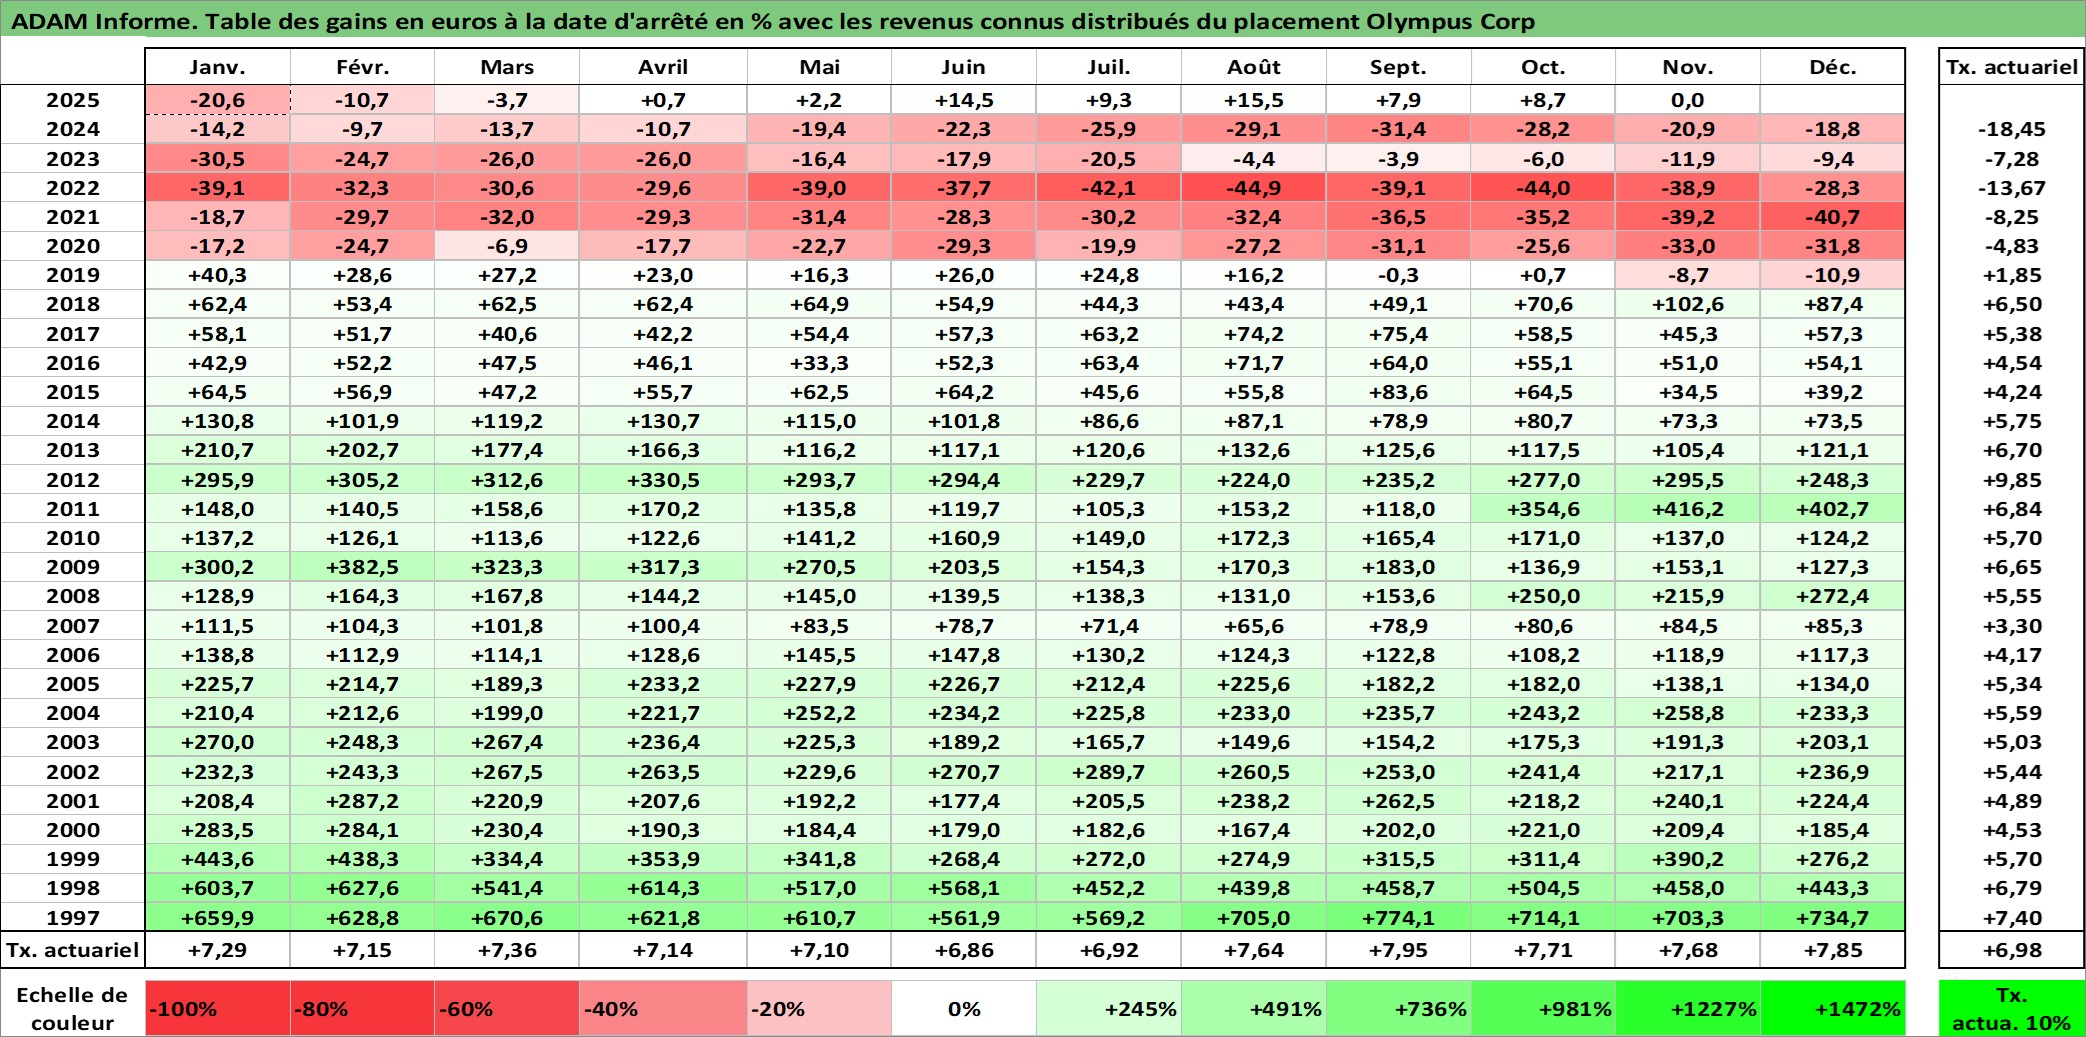Click the -6,9 cell for Mars 2020
The height and width of the screenshot is (1037, 2086).
click(x=507, y=246)
